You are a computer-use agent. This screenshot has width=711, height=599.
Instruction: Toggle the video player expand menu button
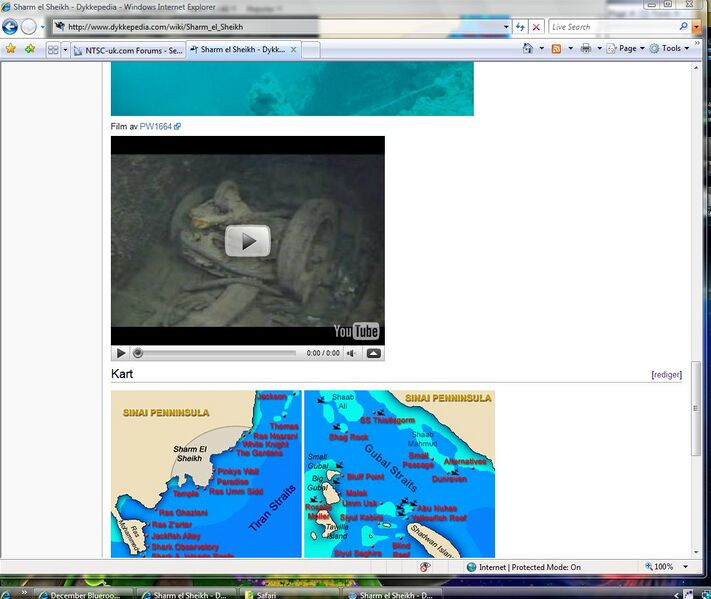(373, 353)
